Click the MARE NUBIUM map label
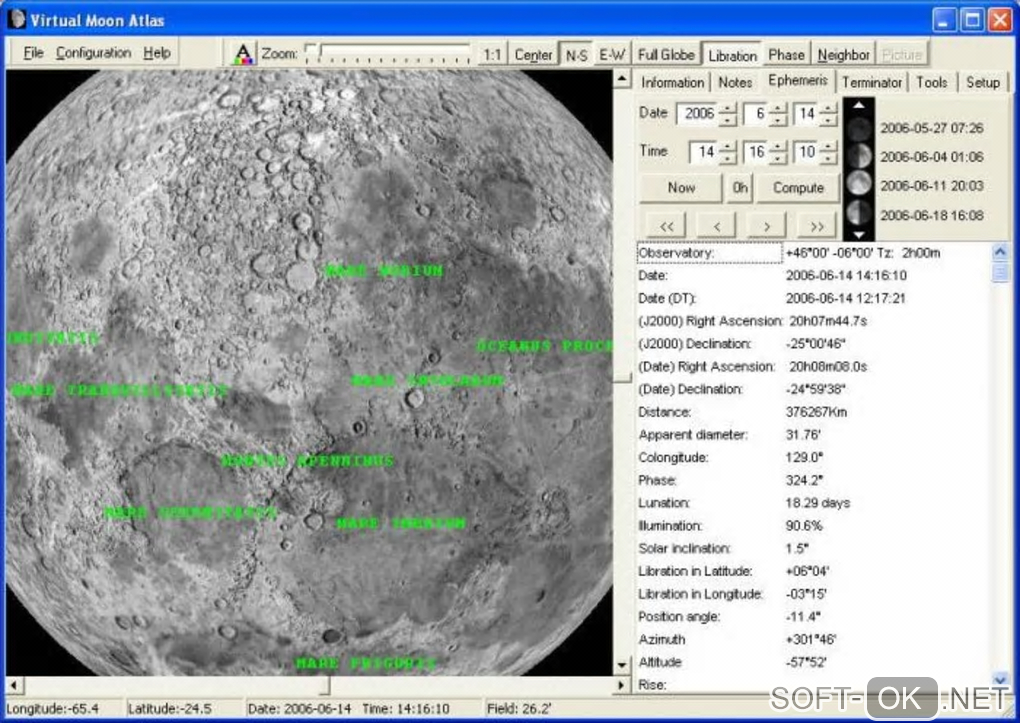 tap(384, 271)
